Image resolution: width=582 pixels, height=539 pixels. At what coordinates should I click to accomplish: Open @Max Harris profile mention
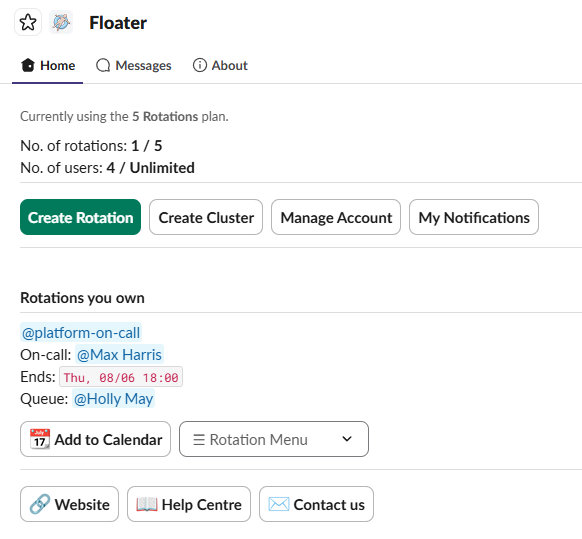coord(119,355)
